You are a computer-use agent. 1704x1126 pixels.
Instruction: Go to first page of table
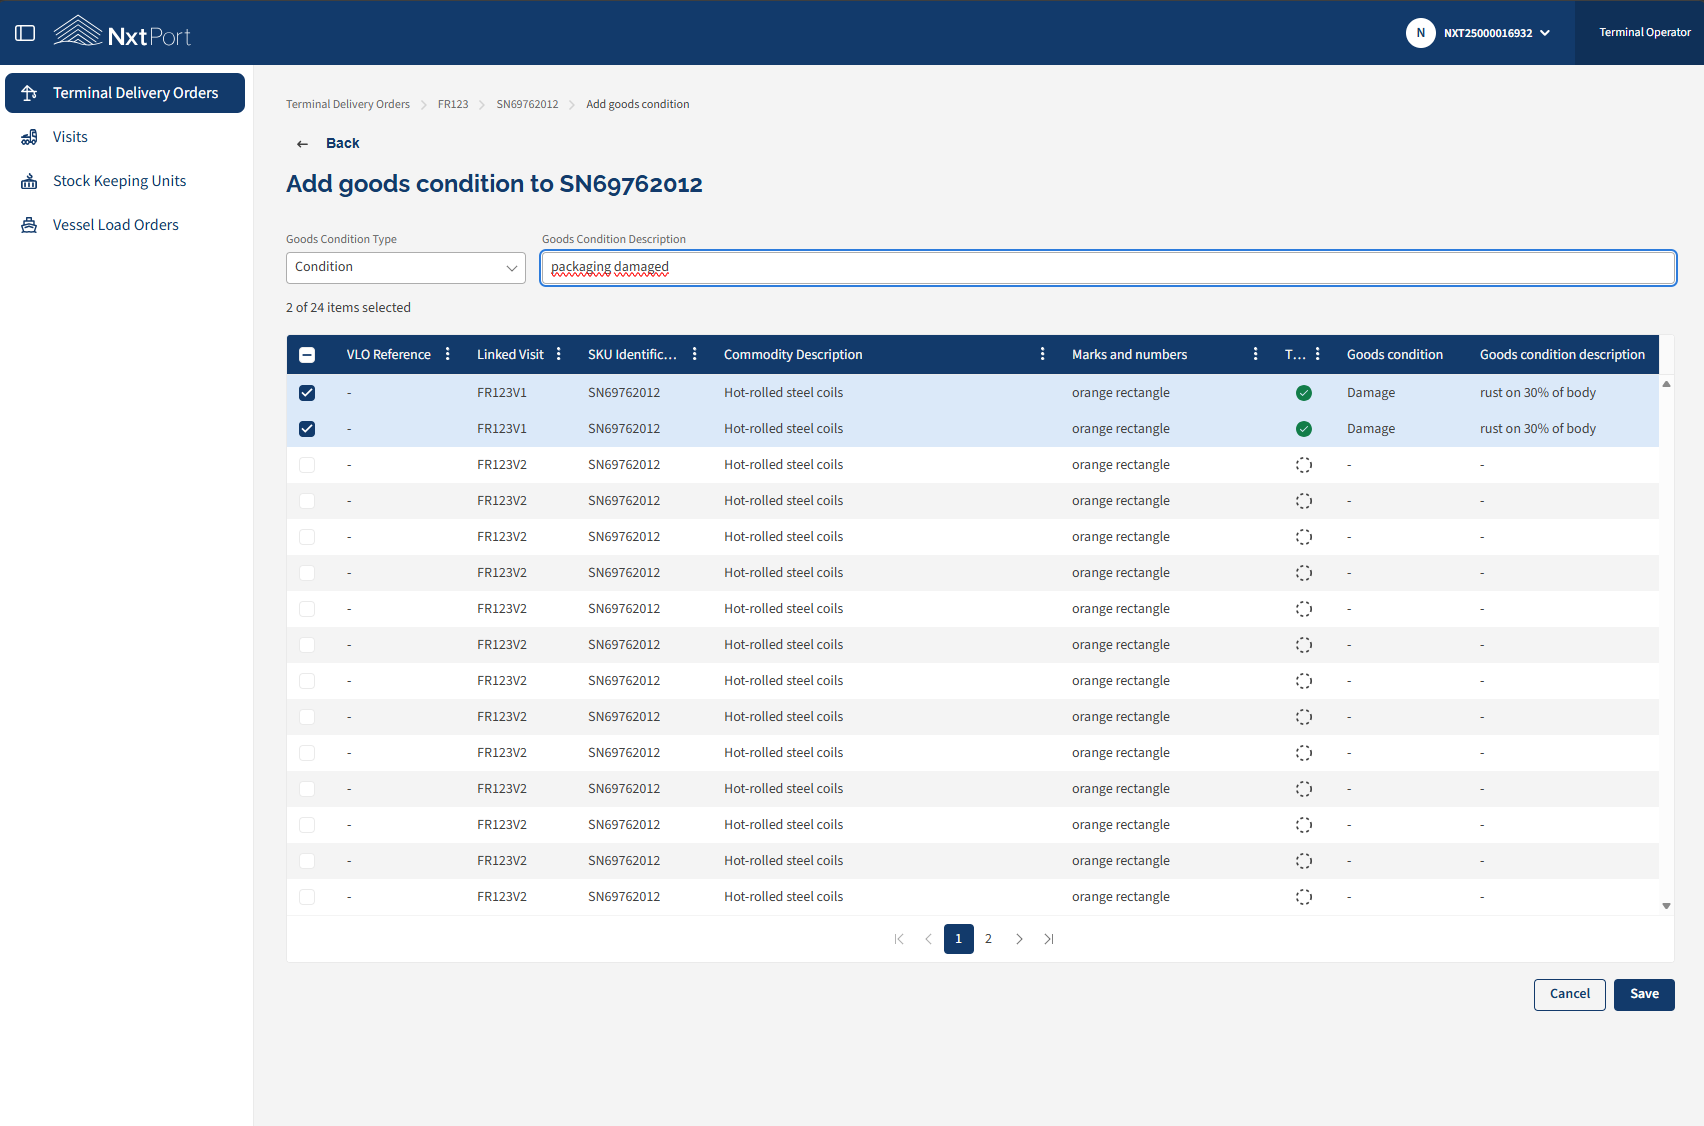click(899, 939)
